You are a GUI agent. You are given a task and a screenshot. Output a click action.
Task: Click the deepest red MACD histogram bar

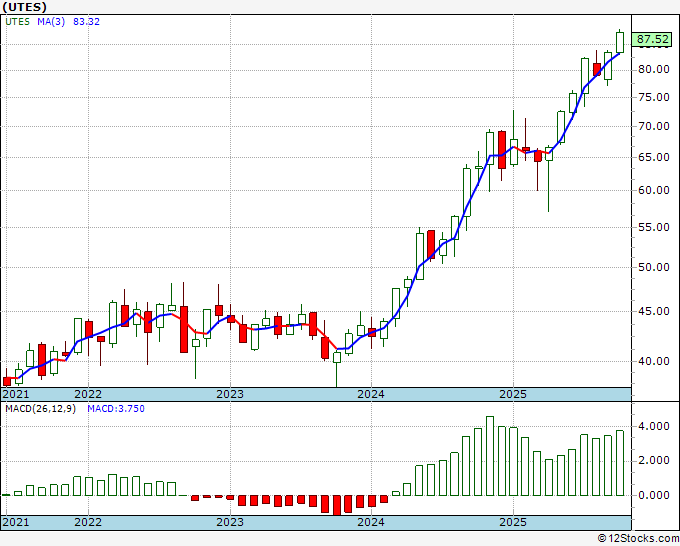click(337, 505)
